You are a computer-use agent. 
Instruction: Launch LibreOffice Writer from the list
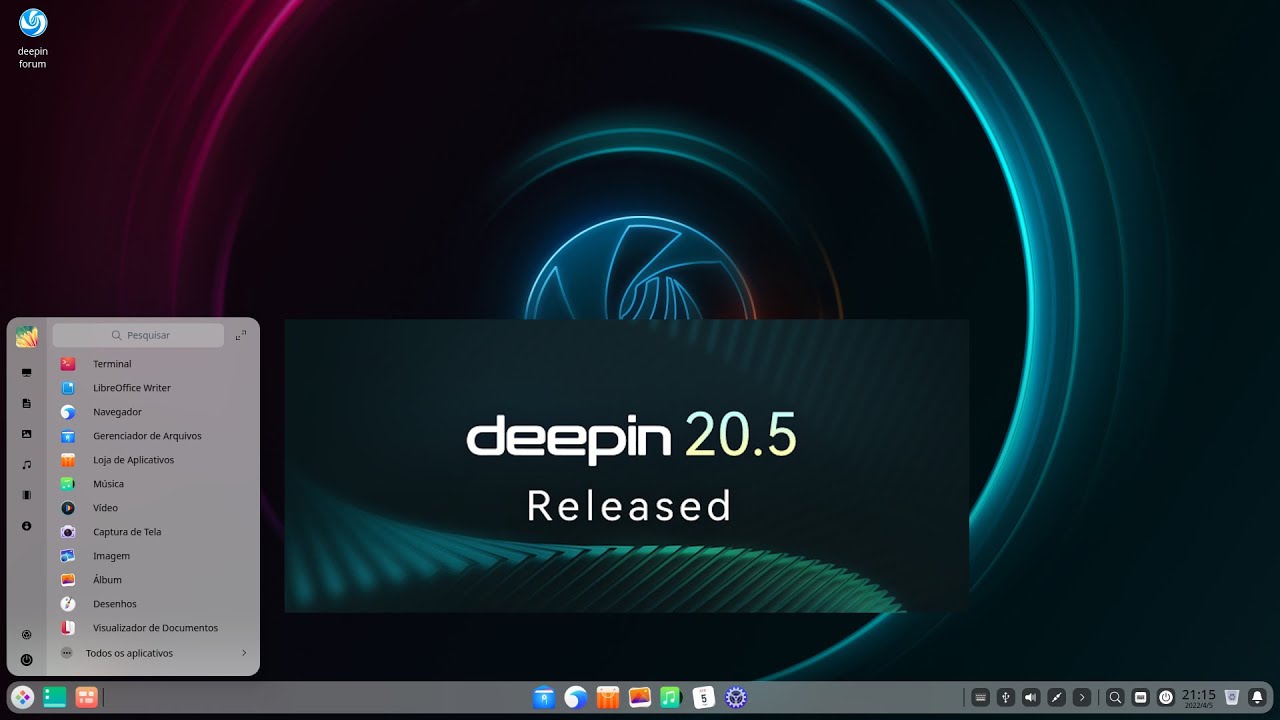point(153,388)
